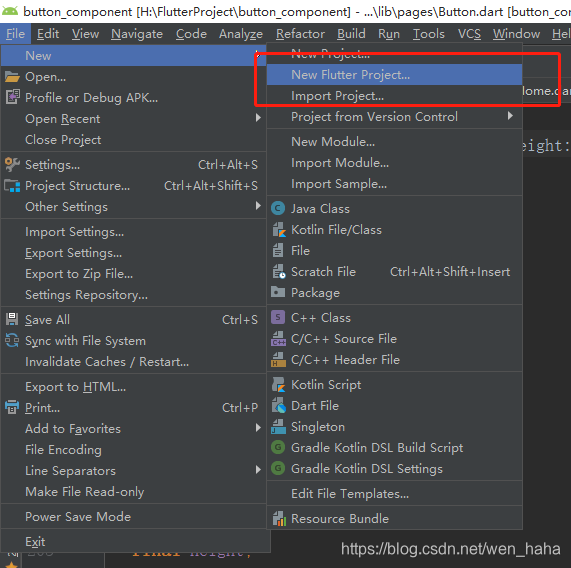Select New Flutter Project...
571x568 pixels.
[394, 75]
